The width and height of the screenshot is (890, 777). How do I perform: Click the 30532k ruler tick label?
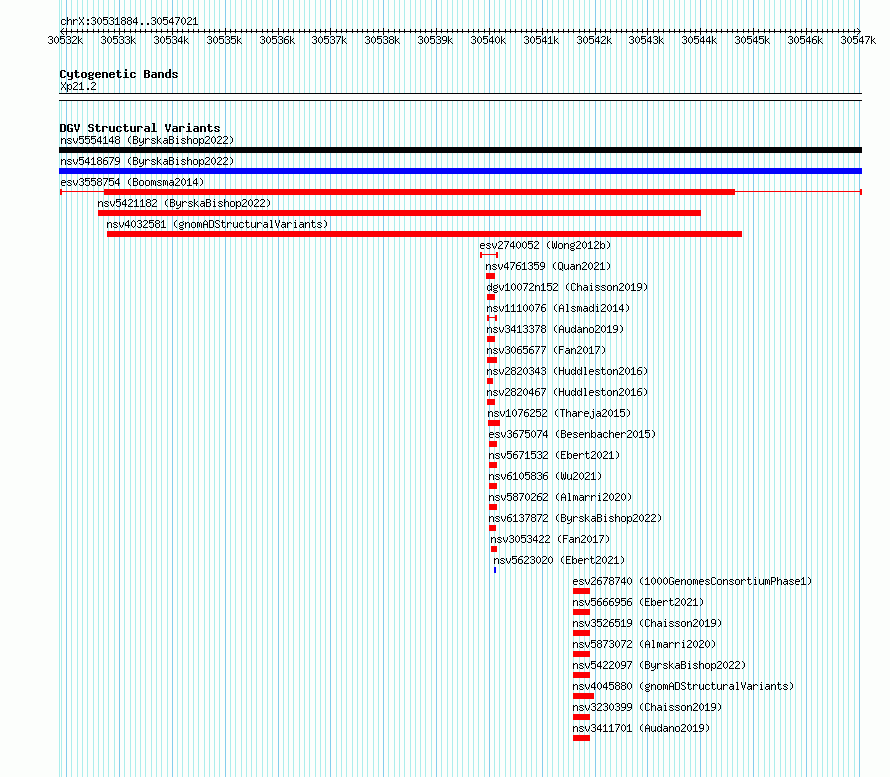(65, 40)
